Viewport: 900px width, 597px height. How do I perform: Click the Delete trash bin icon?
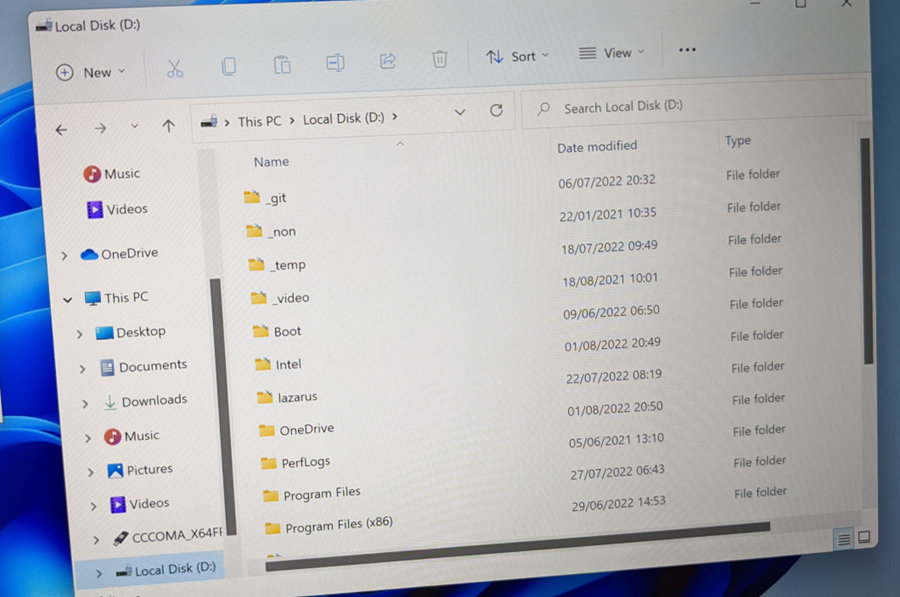440,59
